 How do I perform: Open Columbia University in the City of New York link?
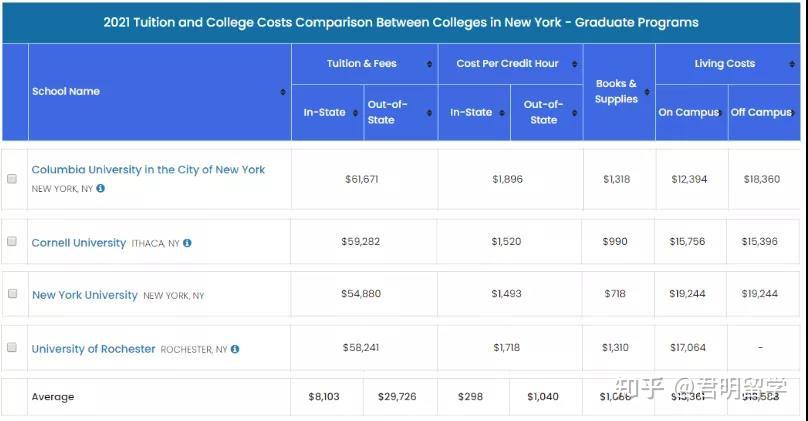[x=148, y=170]
